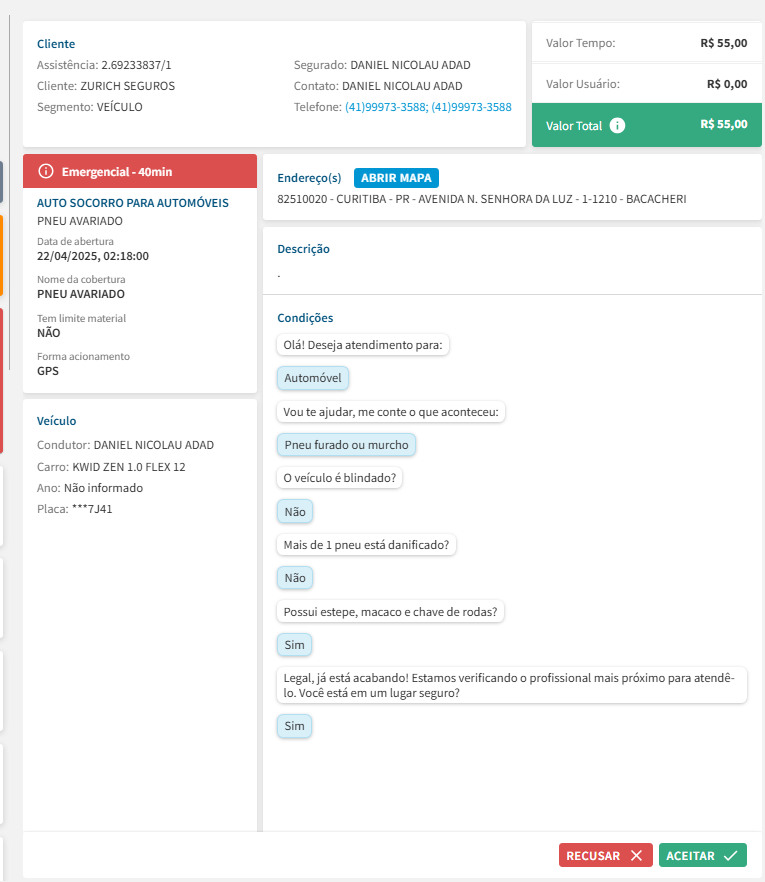This screenshot has width=765, height=882.
Task: Click the "Pneu furado ou murcho" chip
Action: [x=346, y=445]
